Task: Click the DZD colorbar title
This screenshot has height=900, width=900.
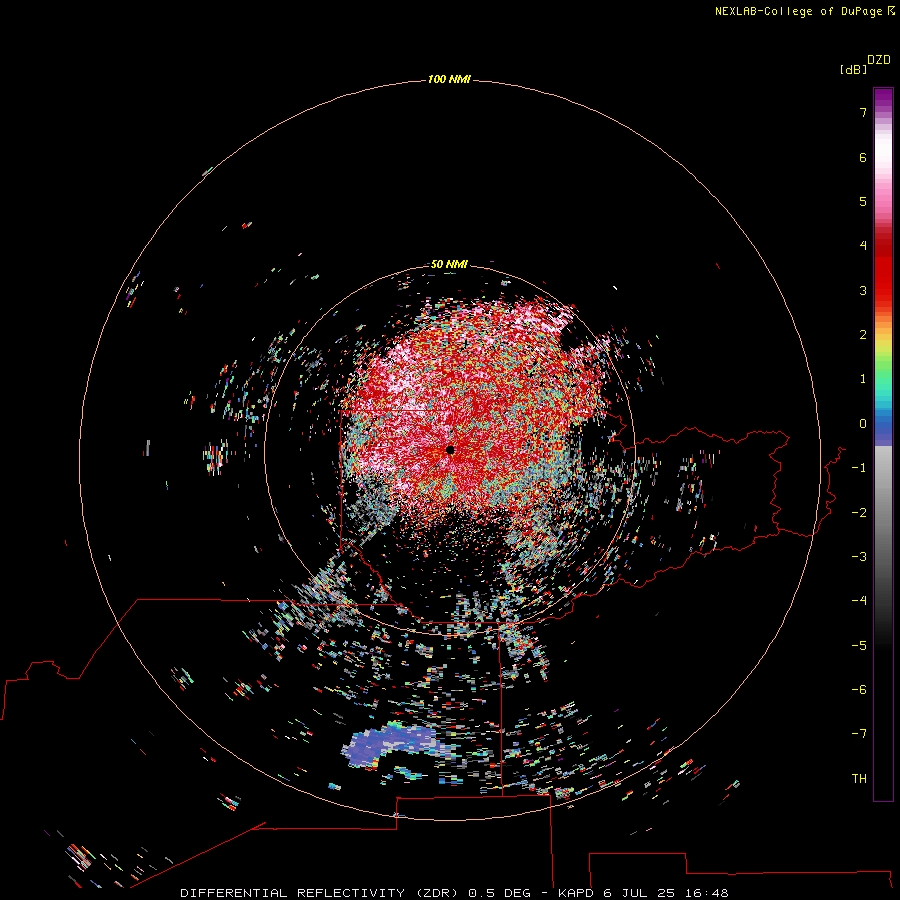Action: [879, 60]
